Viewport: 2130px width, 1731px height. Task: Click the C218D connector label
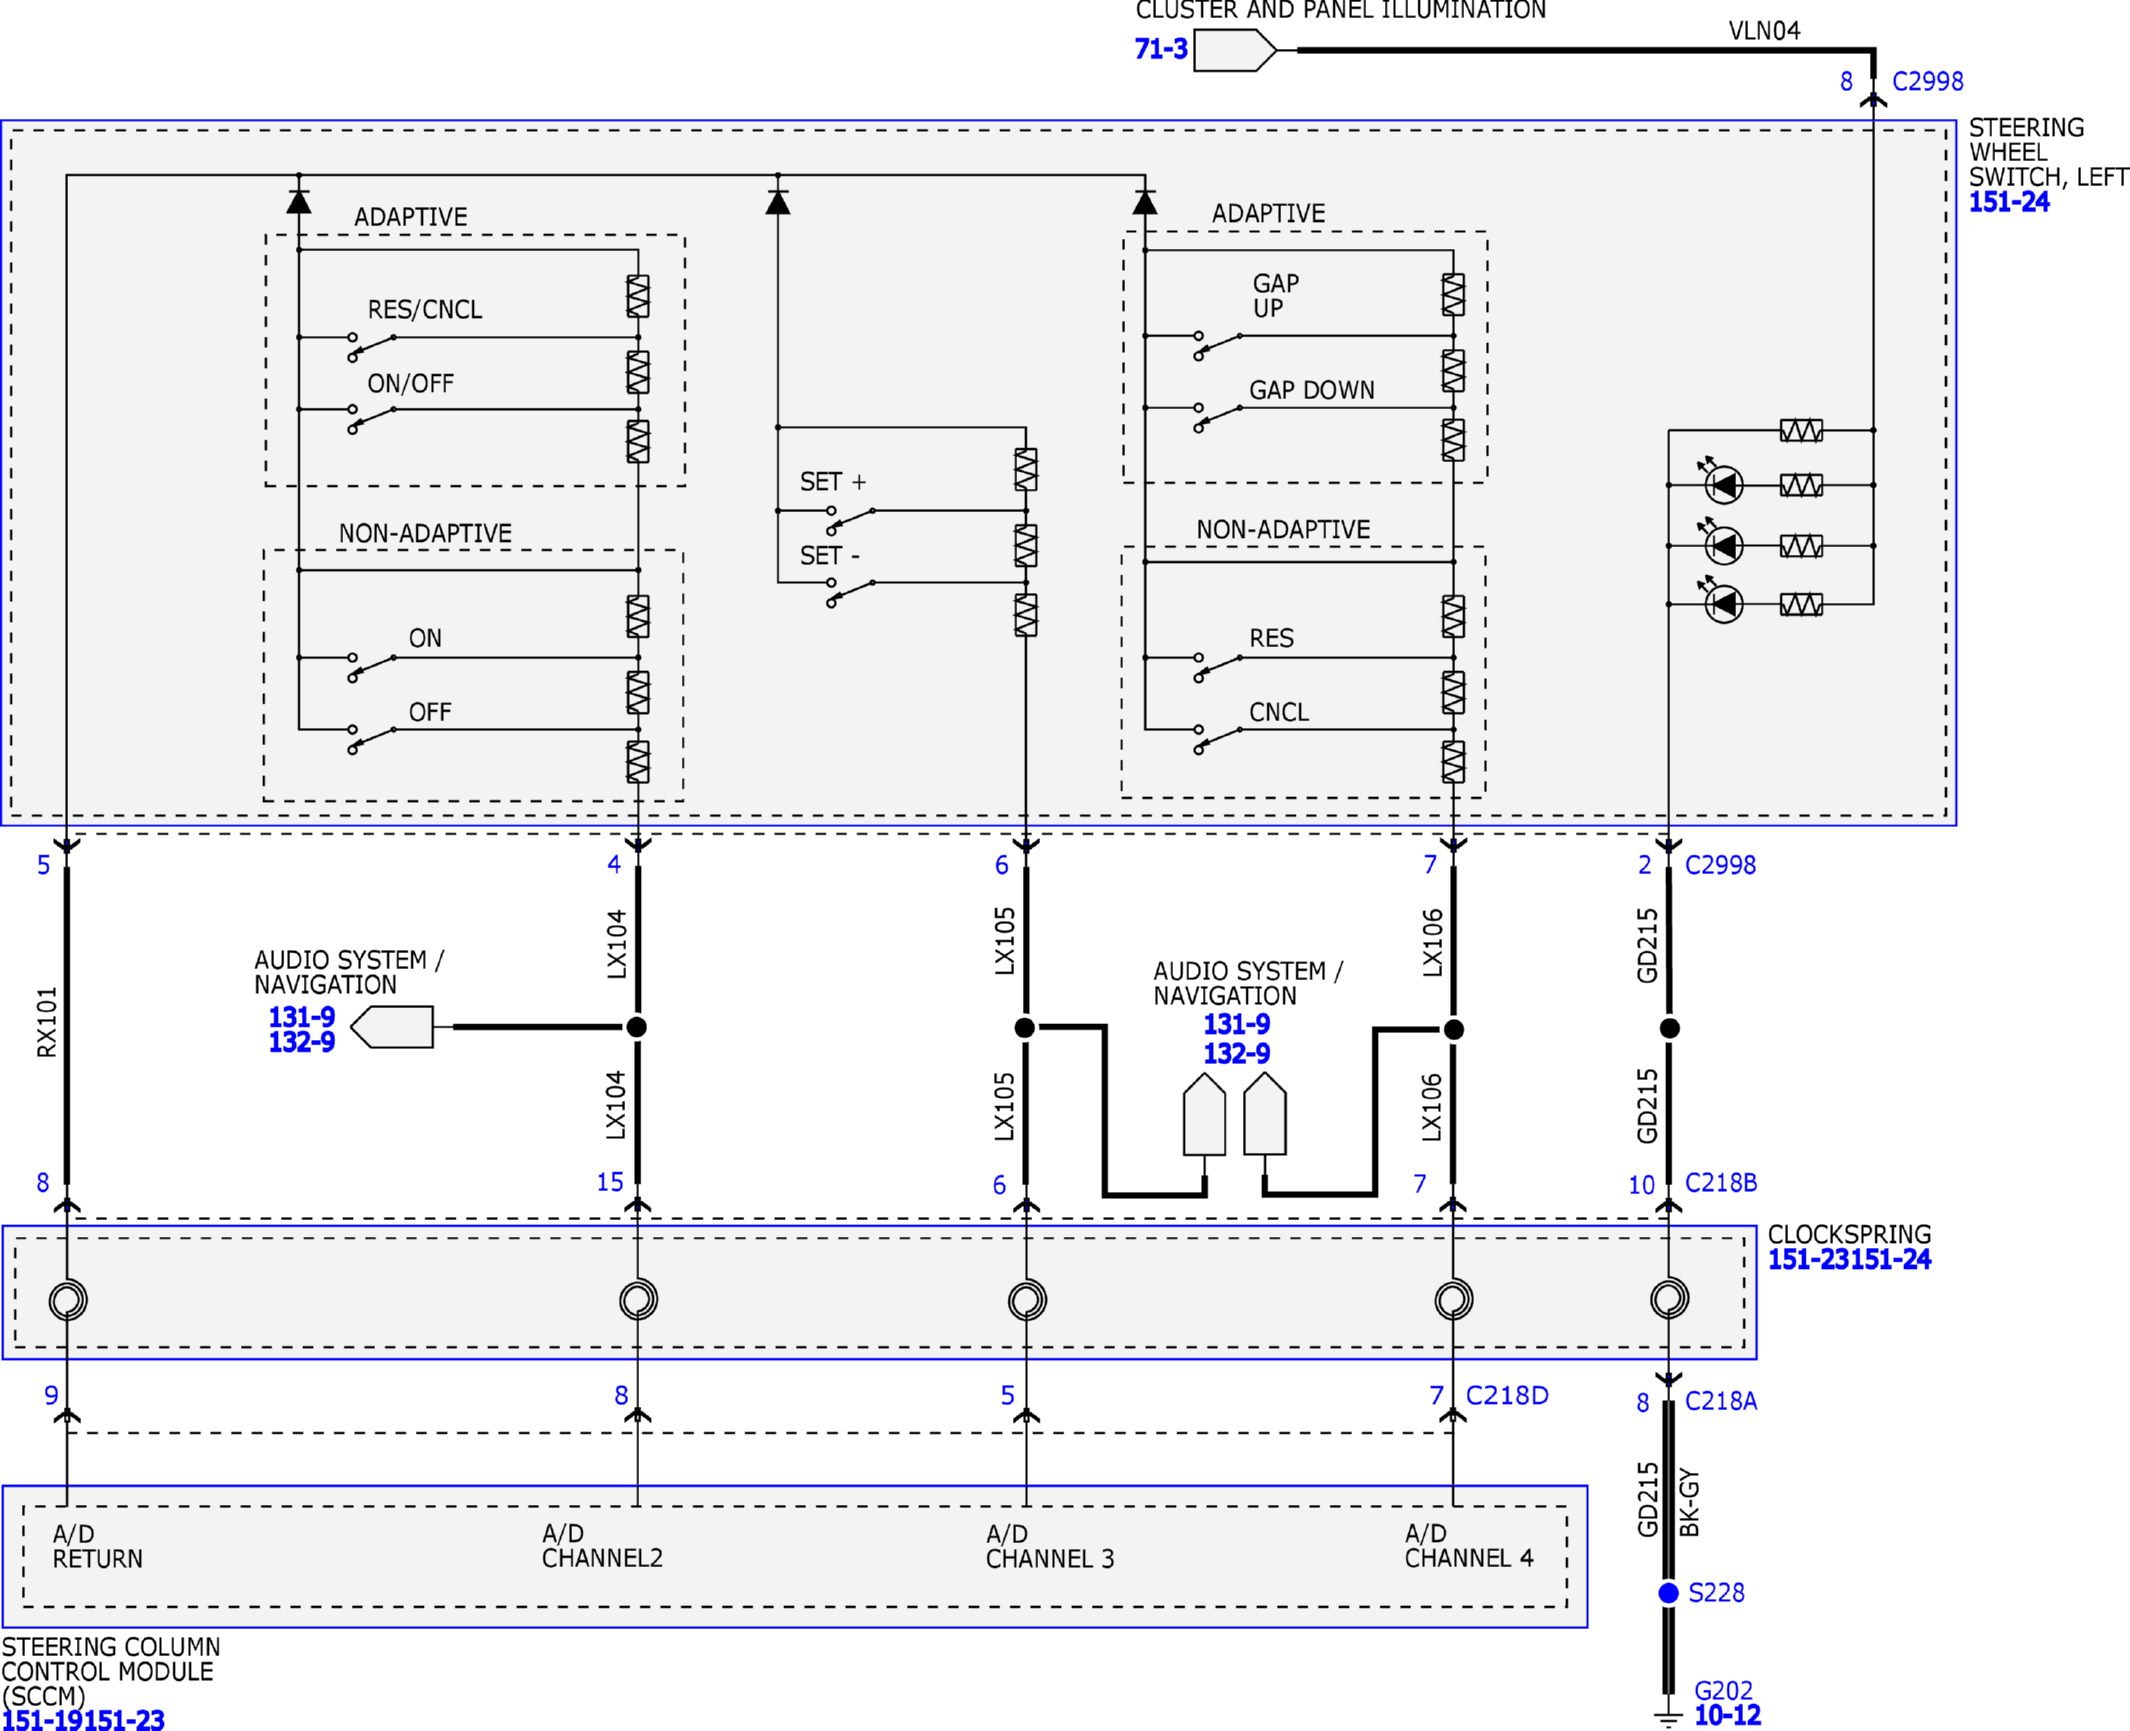click(x=1507, y=1395)
